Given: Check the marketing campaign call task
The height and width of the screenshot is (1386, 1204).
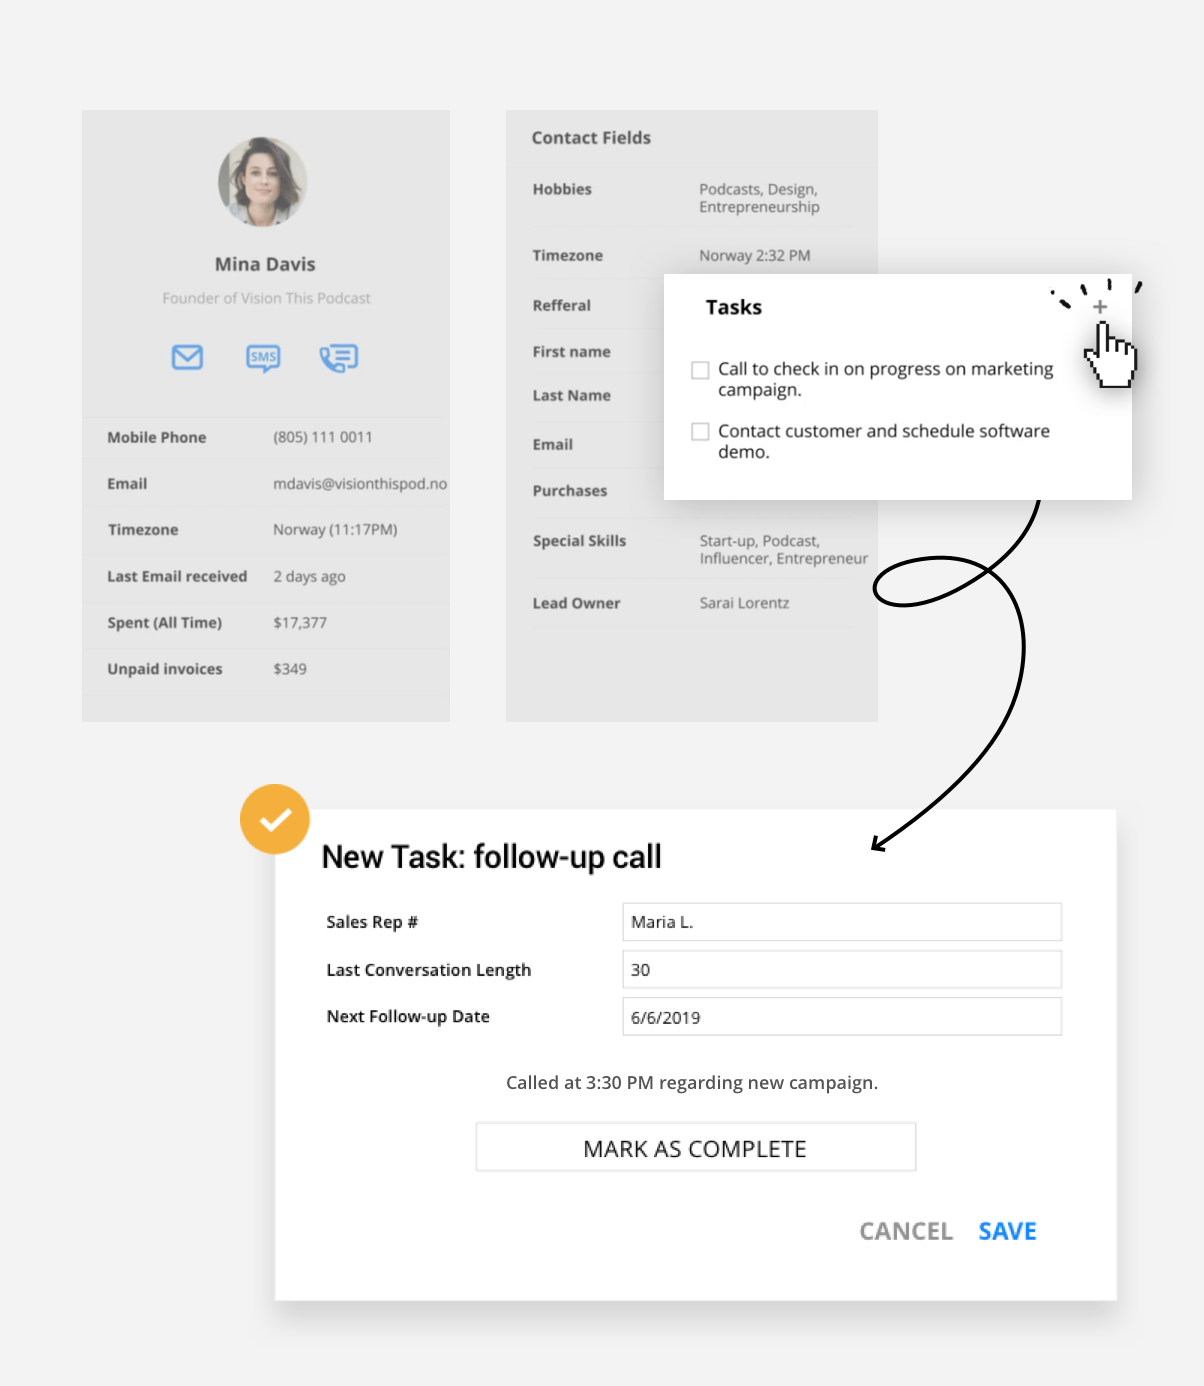Looking at the screenshot, I should (x=699, y=369).
